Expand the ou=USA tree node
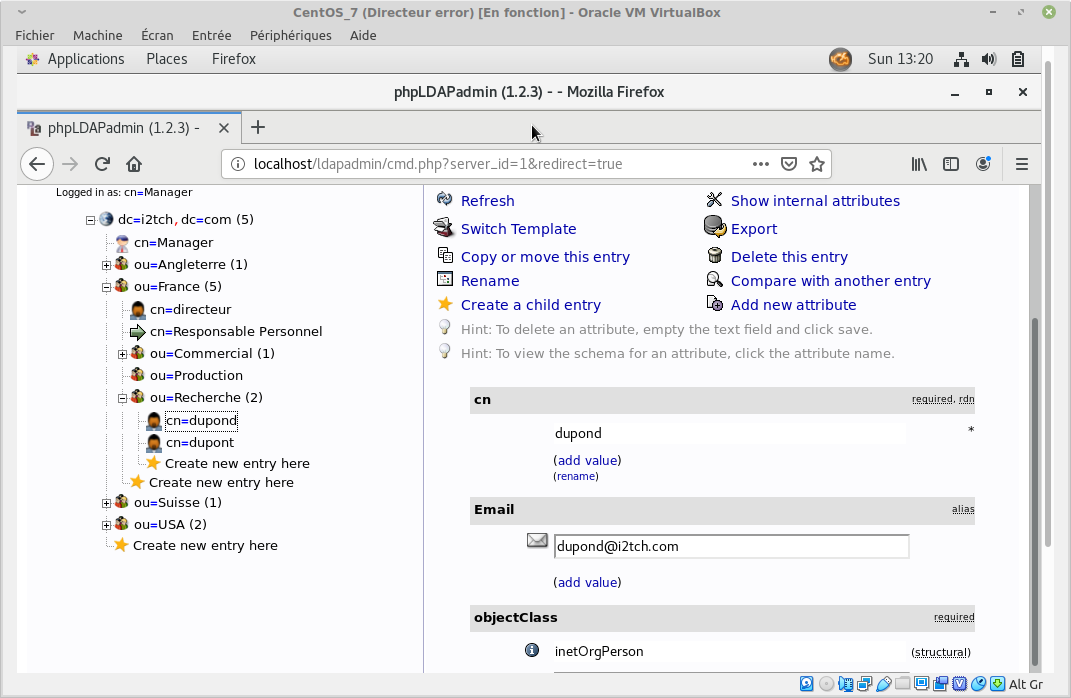This screenshot has width=1071, height=698. pyautogui.click(x=106, y=525)
